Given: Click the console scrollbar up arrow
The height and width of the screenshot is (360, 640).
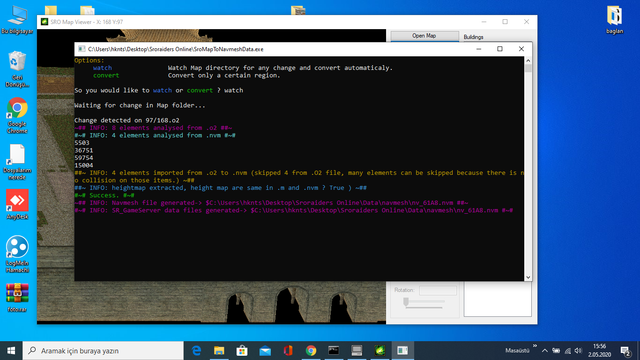Looking at the screenshot, I should tap(528, 61).
